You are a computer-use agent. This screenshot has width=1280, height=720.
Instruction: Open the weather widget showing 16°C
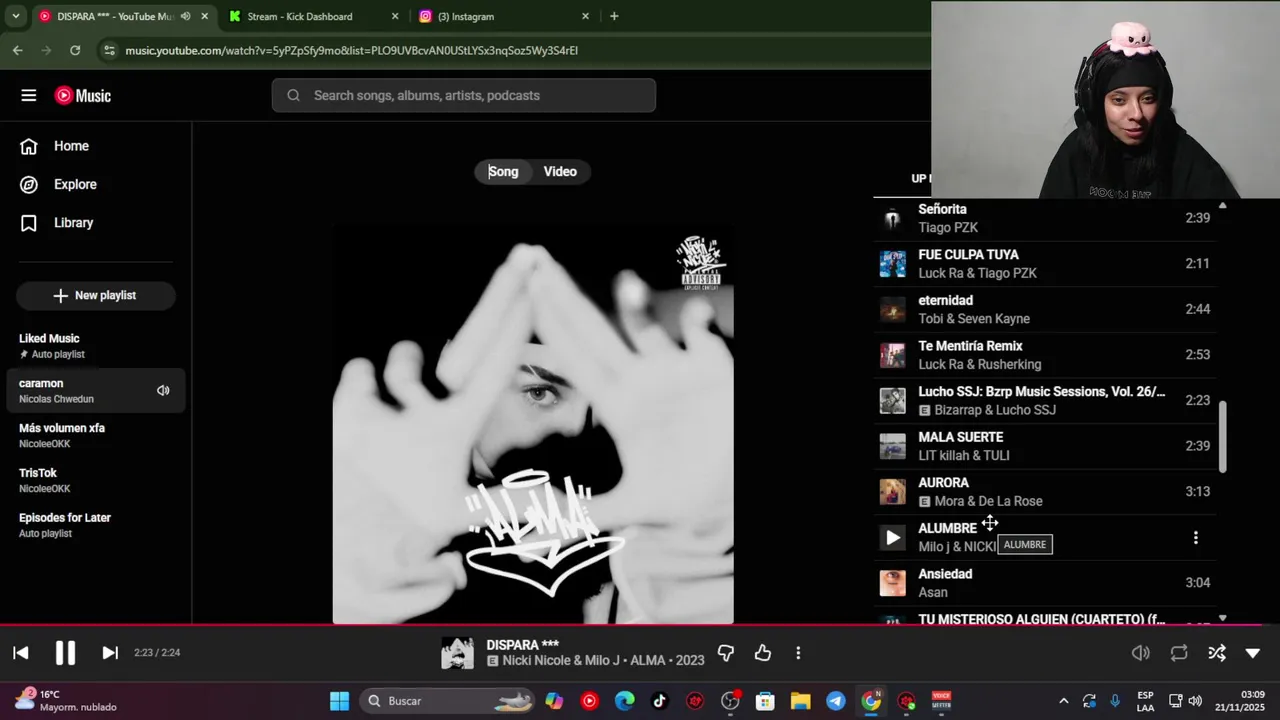[x=67, y=701]
